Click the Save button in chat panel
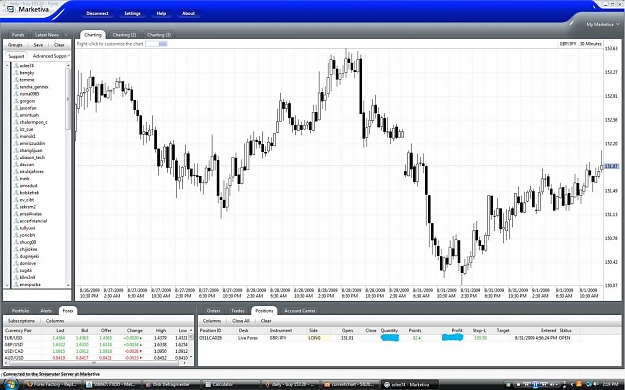This screenshot has width=625, height=390. click(38, 45)
